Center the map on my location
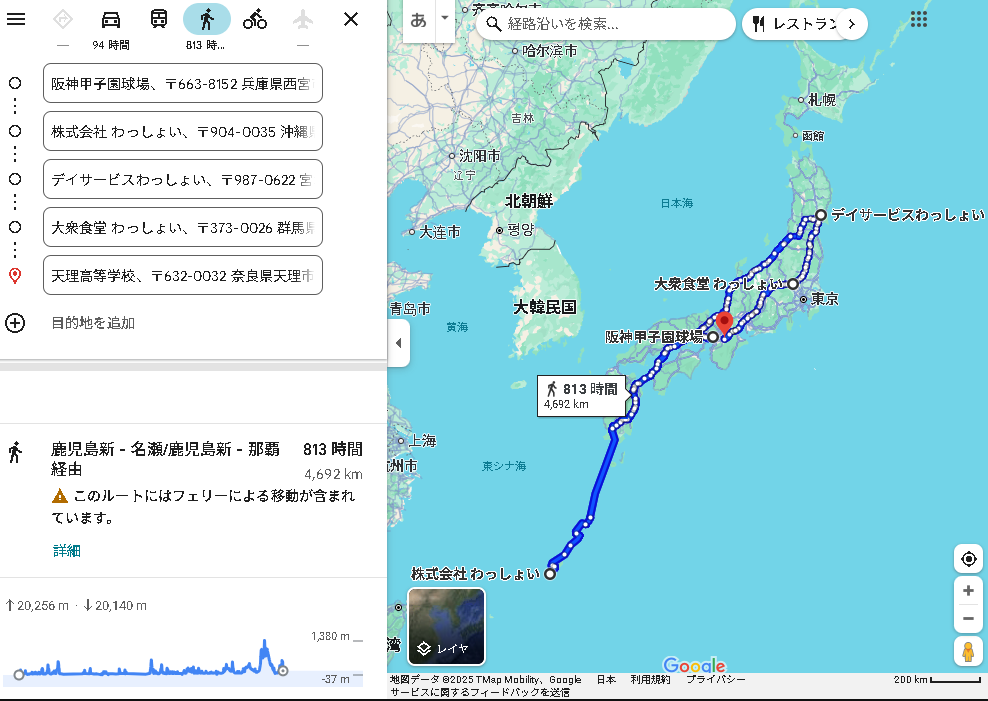Image resolution: width=988 pixels, height=701 pixels. coord(968,559)
